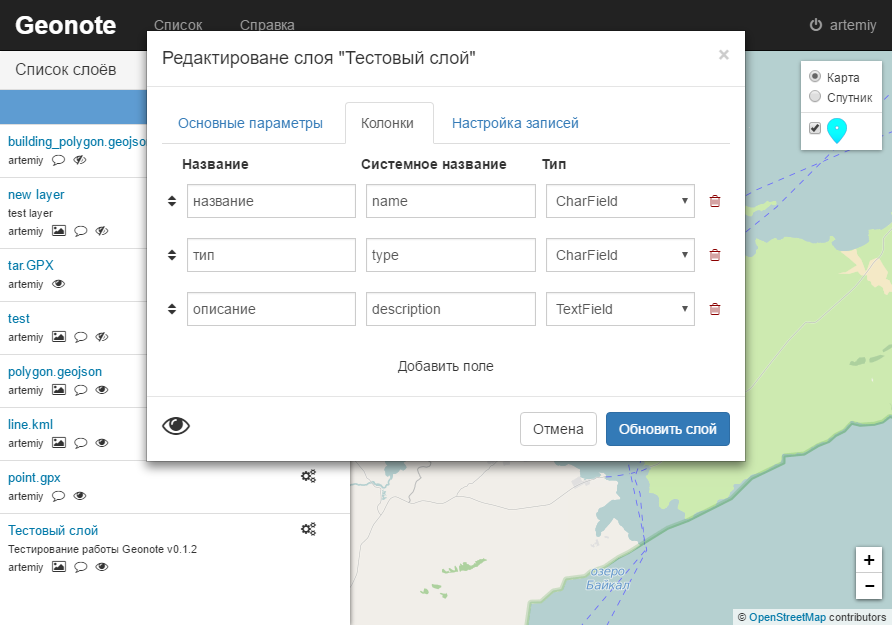The width and height of the screenshot is (892, 625).
Task: Click the comment icon of point.gpx
Action: [59, 496]
